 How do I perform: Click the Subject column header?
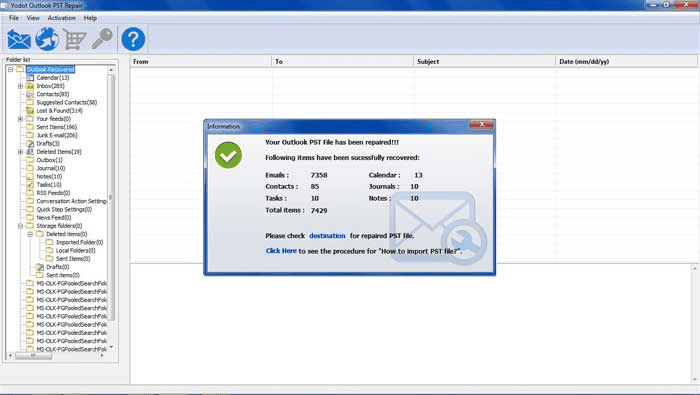(484, 62)
